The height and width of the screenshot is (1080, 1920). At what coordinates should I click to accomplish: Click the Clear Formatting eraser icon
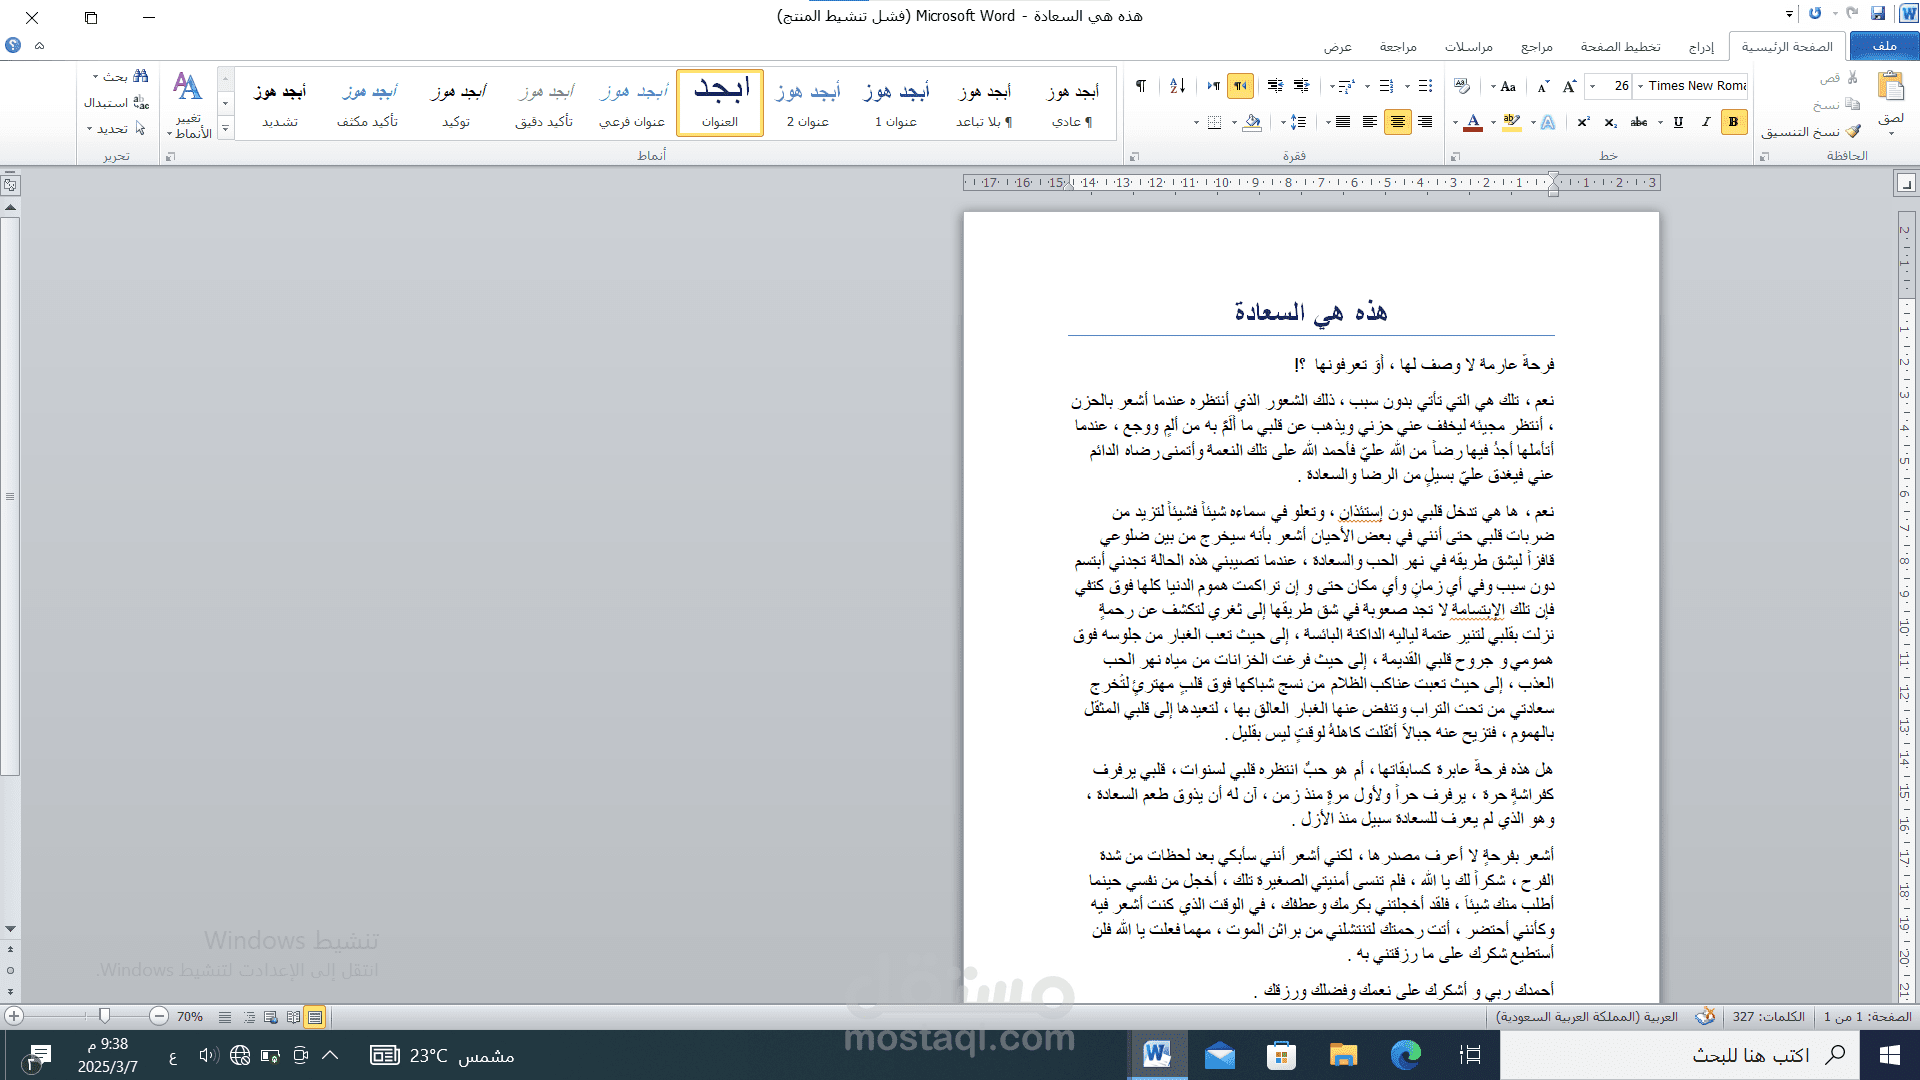(x=1462, y=86)
